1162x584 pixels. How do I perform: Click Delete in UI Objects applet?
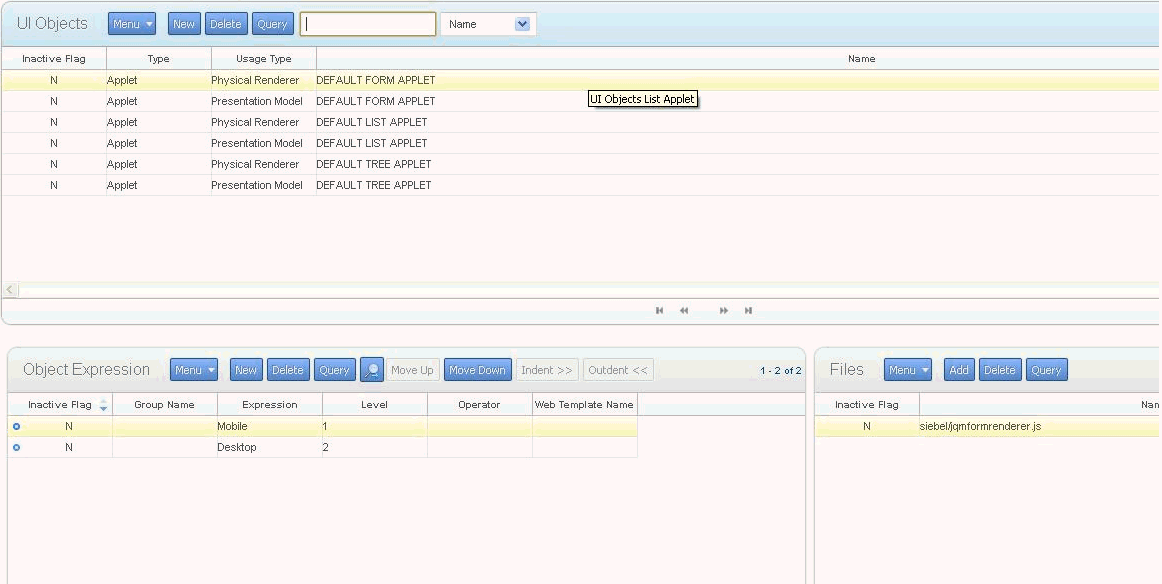(226, 24)
